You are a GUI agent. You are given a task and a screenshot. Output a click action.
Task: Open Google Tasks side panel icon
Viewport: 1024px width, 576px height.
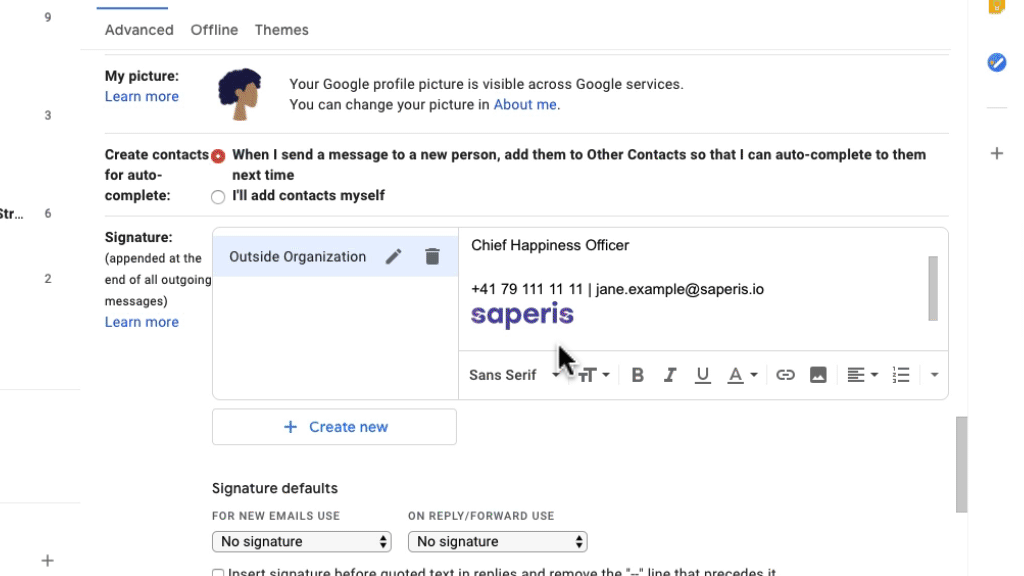click(997, 62)
